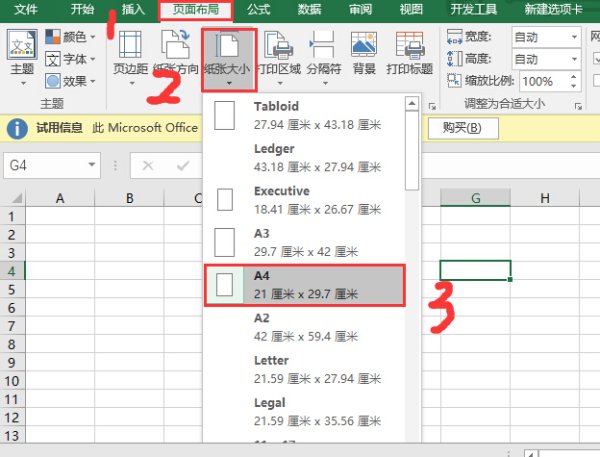
Task: Click the Height (高度) icon
Action: tap(455, 59)
